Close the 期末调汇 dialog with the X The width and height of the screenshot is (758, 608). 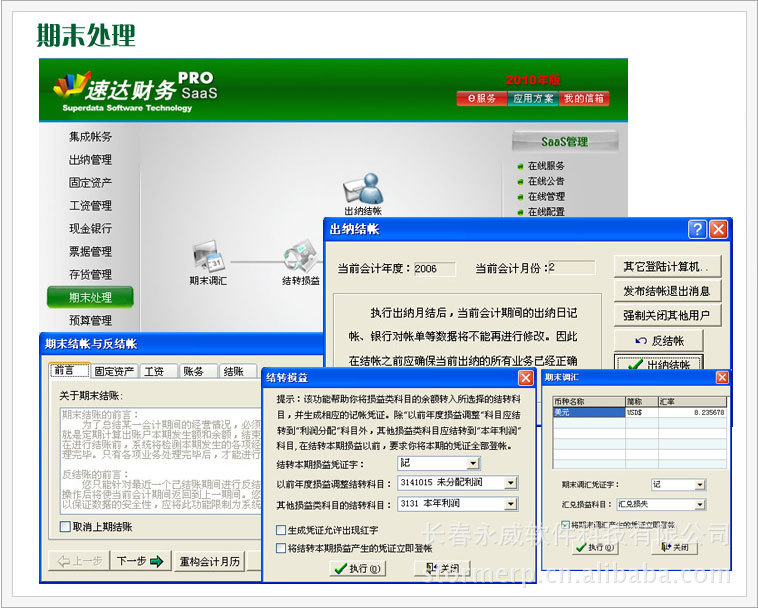coord(722,377)
